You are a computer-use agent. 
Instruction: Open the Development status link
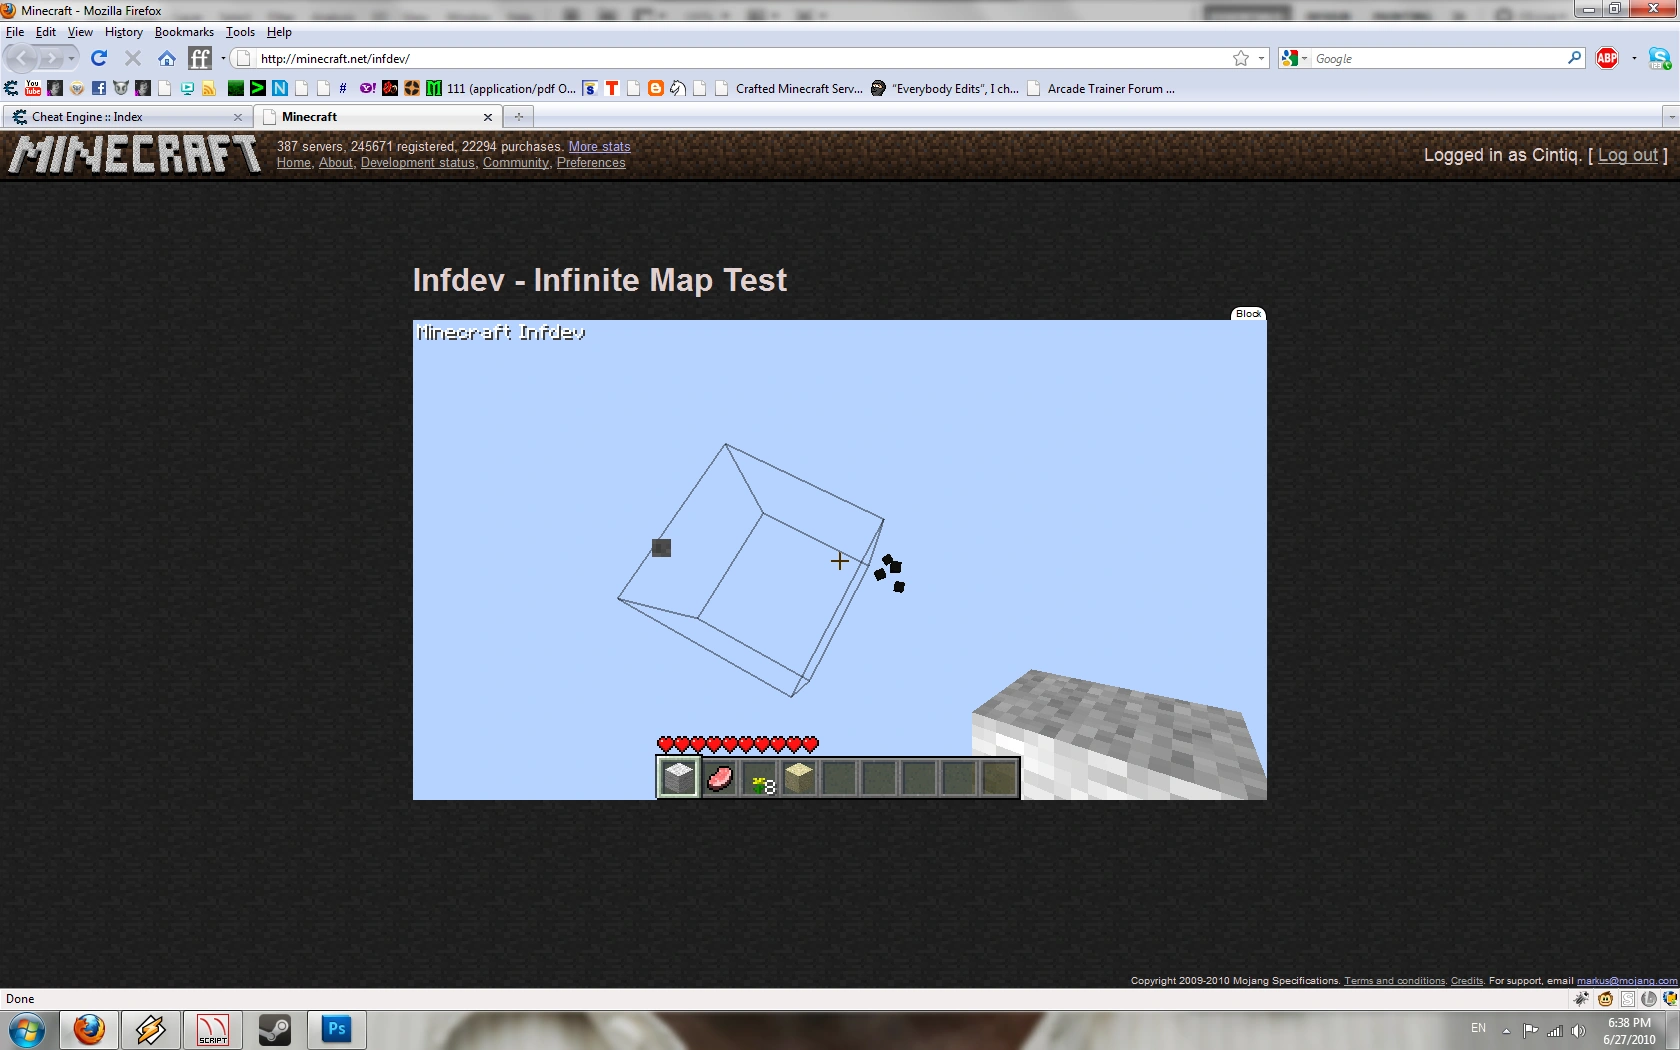pos(417,163)
